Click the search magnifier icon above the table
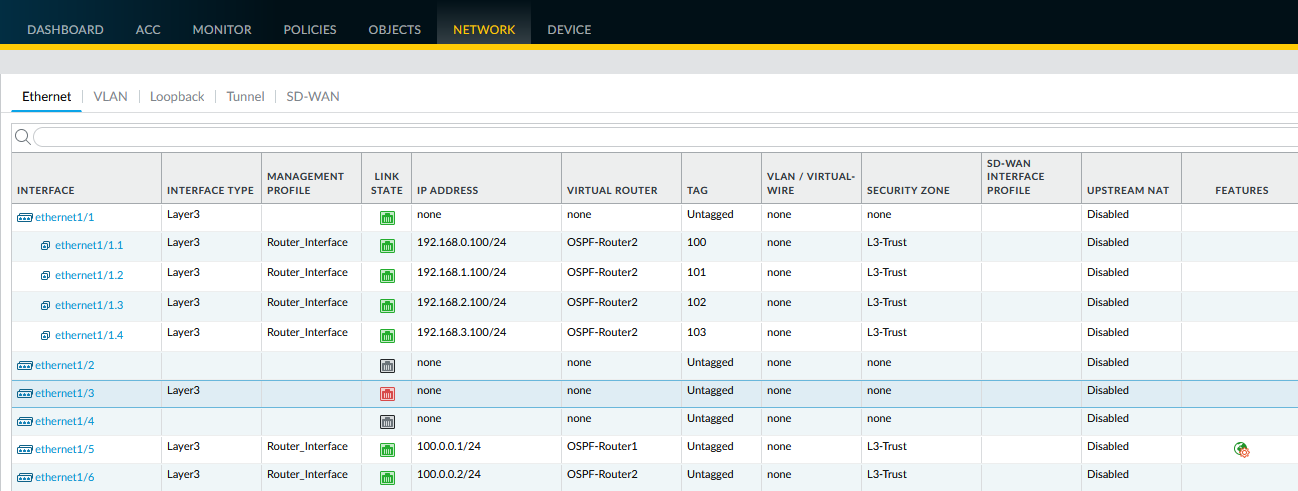The width and height of the screenshot is (1298, 491). (22, 137)
